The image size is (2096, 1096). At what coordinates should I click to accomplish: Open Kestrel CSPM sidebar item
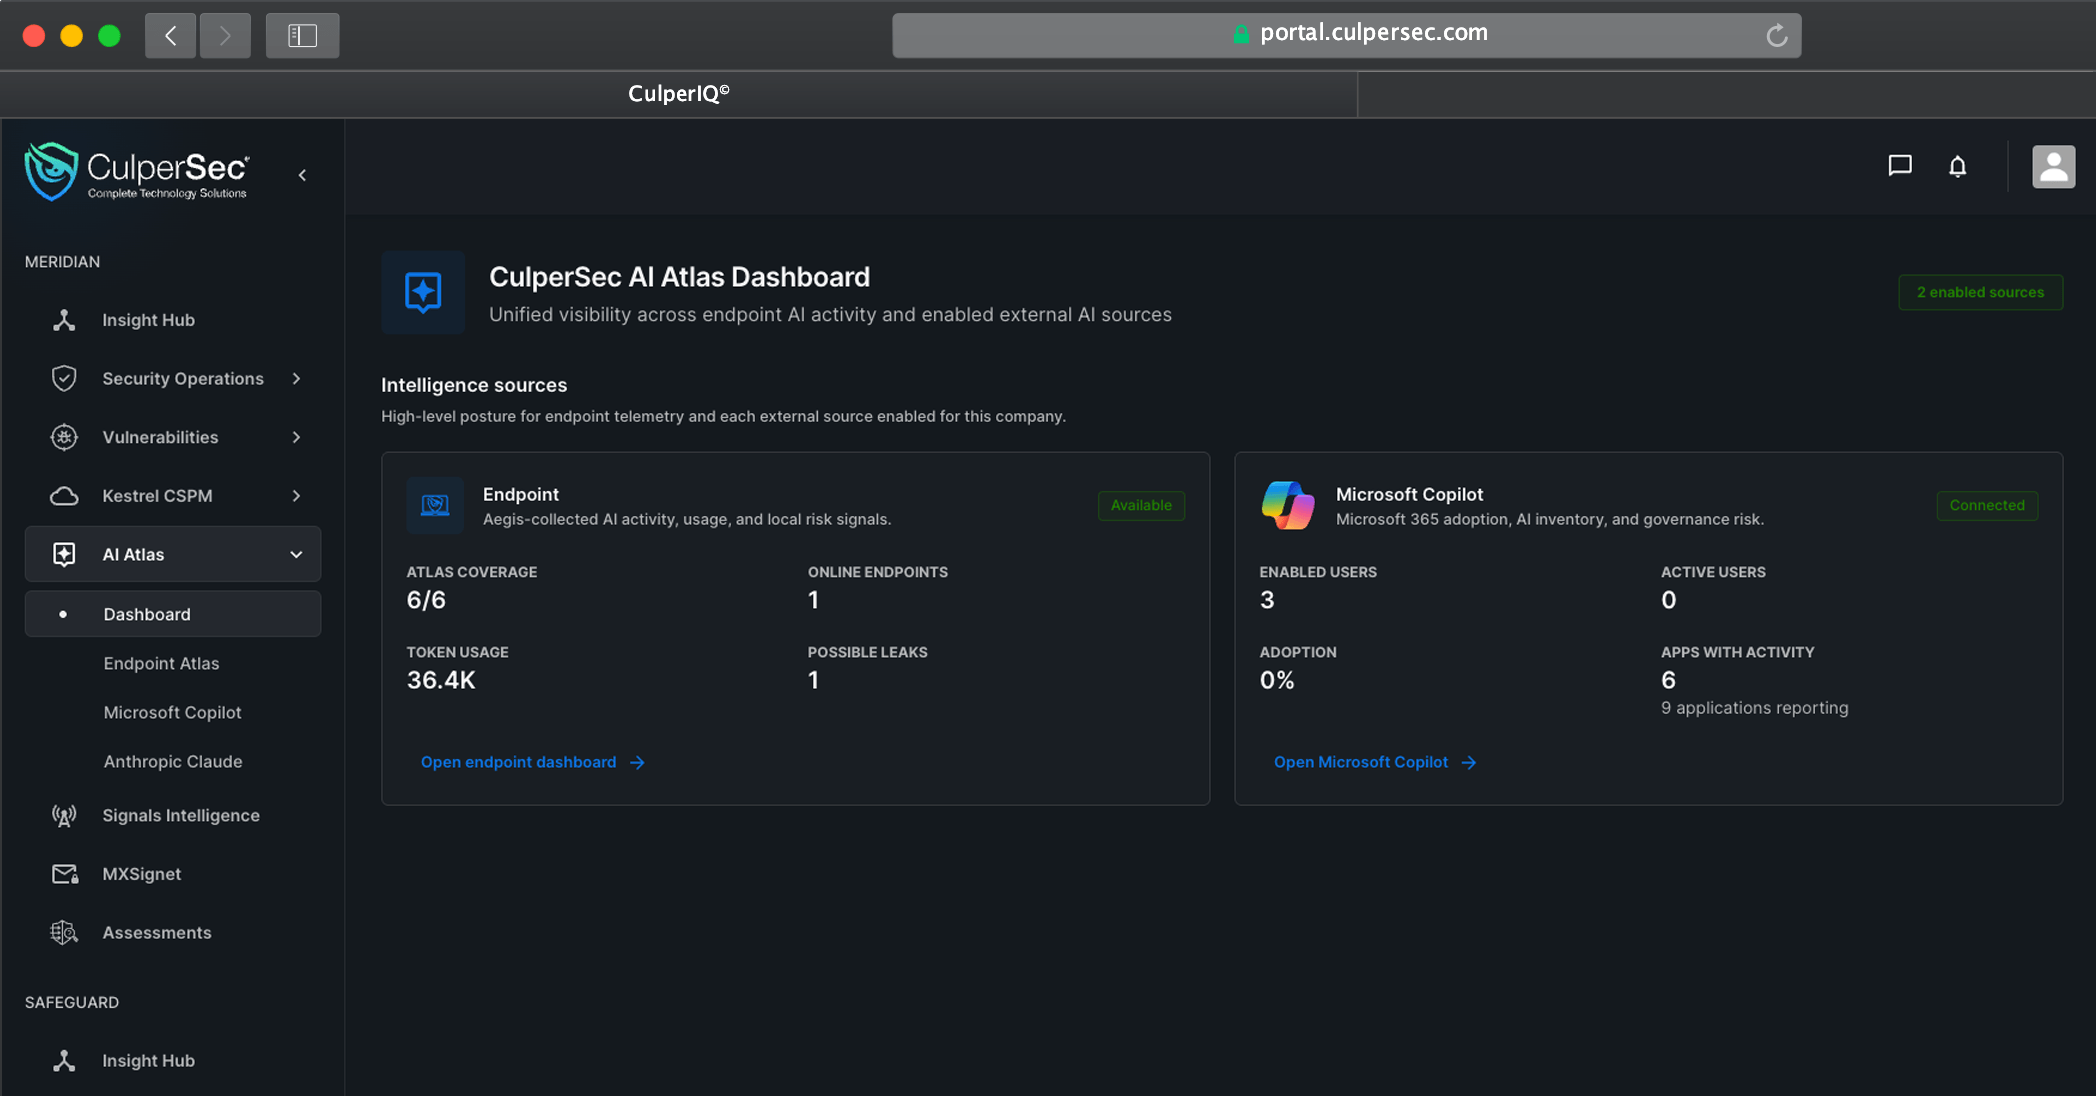point(173,496)
